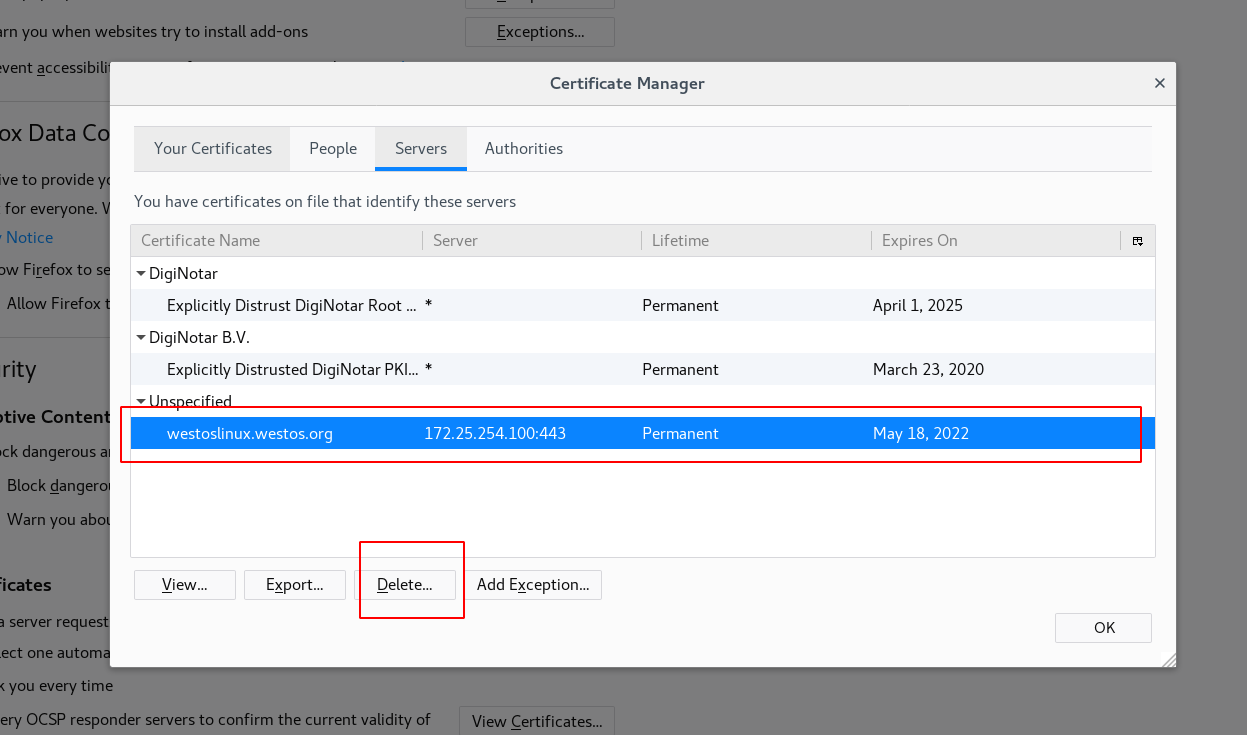Select the westoslinux.westos.org certificate

click(x=250, y=434)
